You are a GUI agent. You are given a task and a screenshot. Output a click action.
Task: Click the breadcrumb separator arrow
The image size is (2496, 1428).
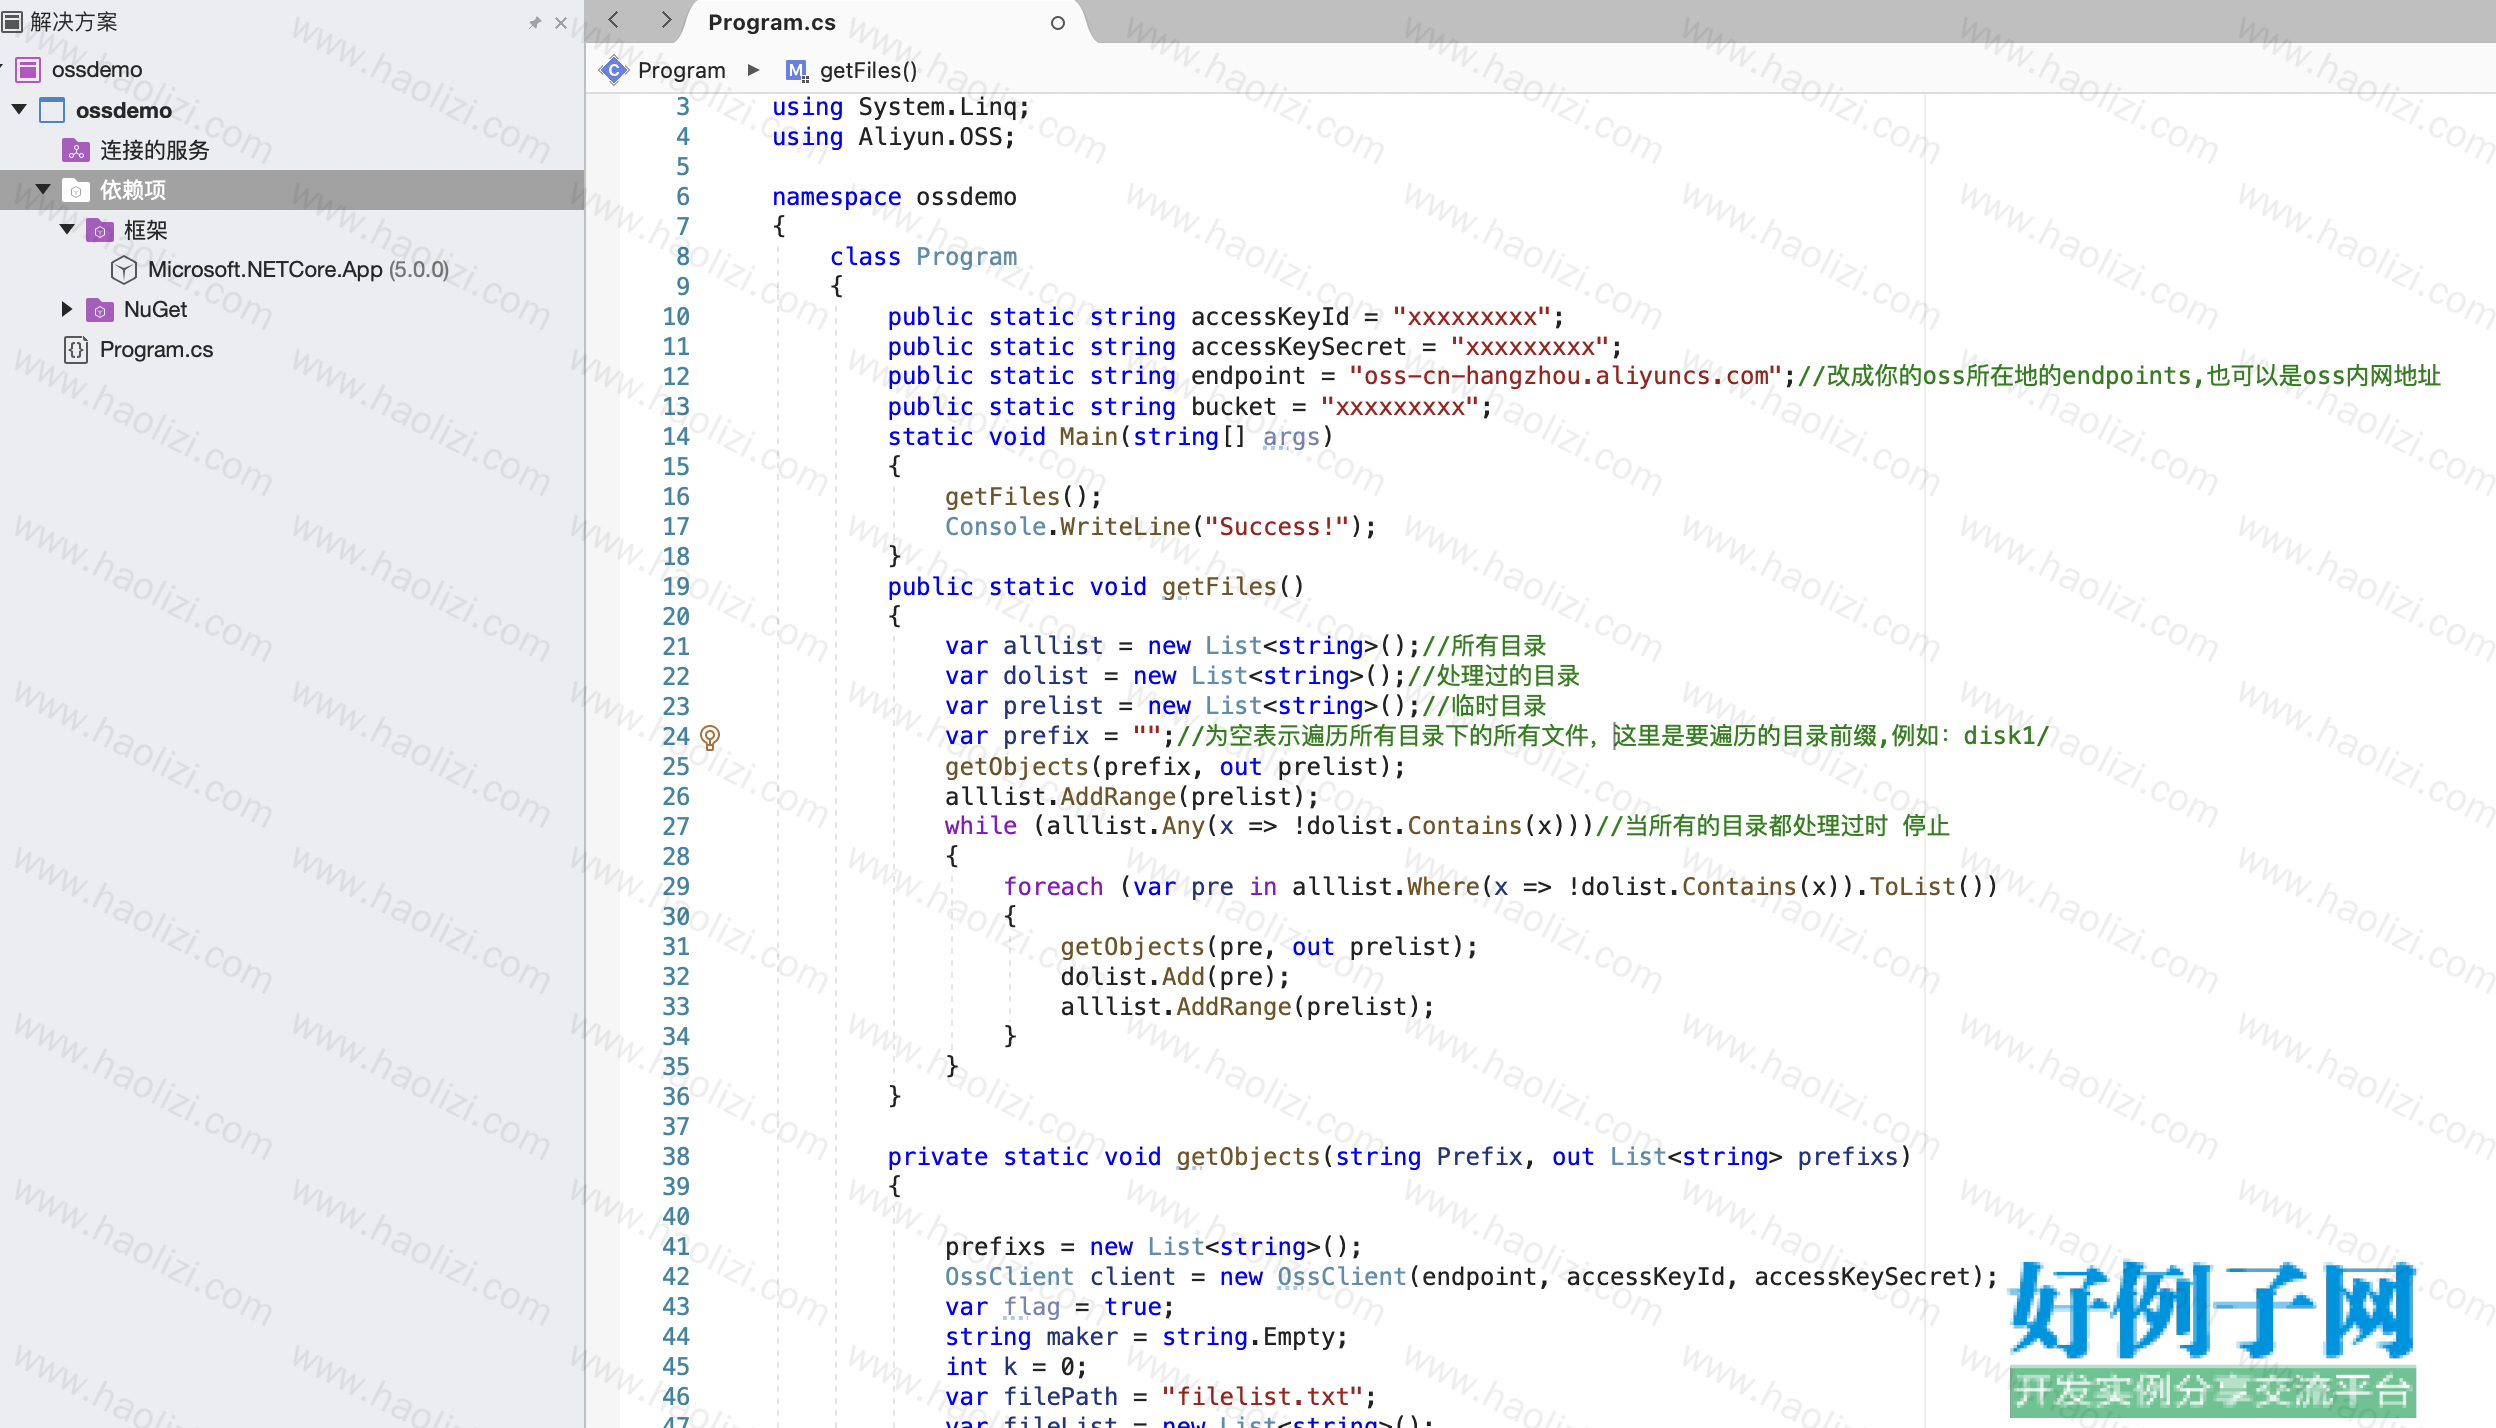(x=754, y=70)
